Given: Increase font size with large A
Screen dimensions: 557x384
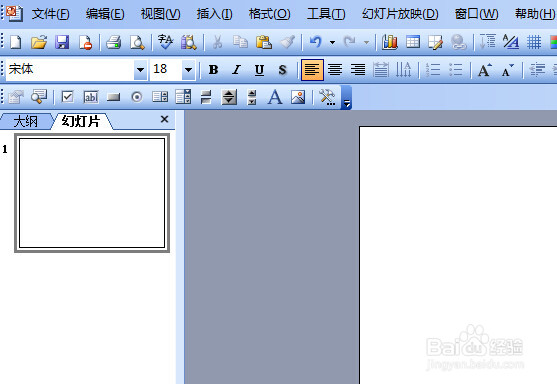Looking at the screenshot, I should [x=485, y=70].
